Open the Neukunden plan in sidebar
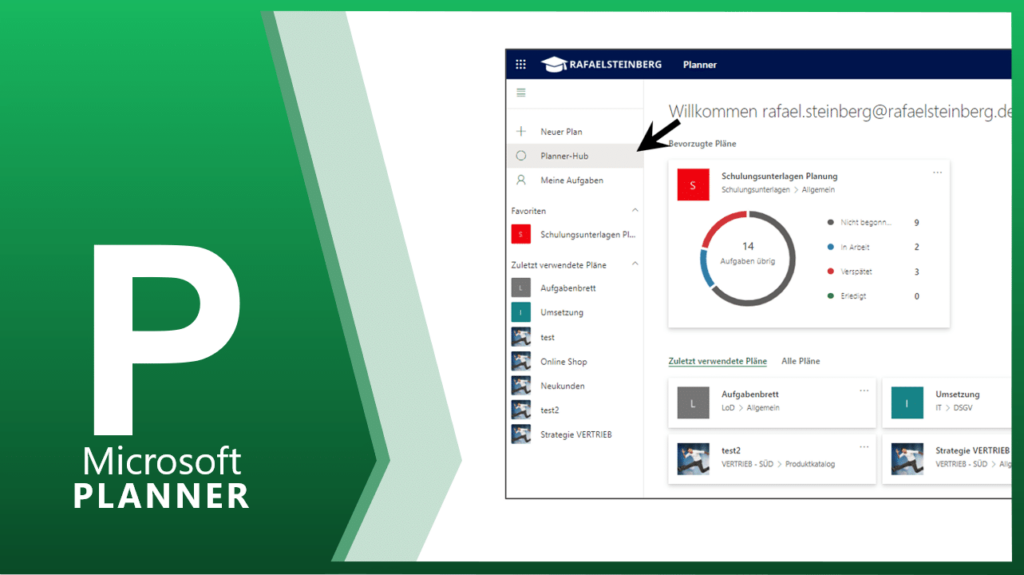Screen dimensions: 1024x575 [562, 386]
